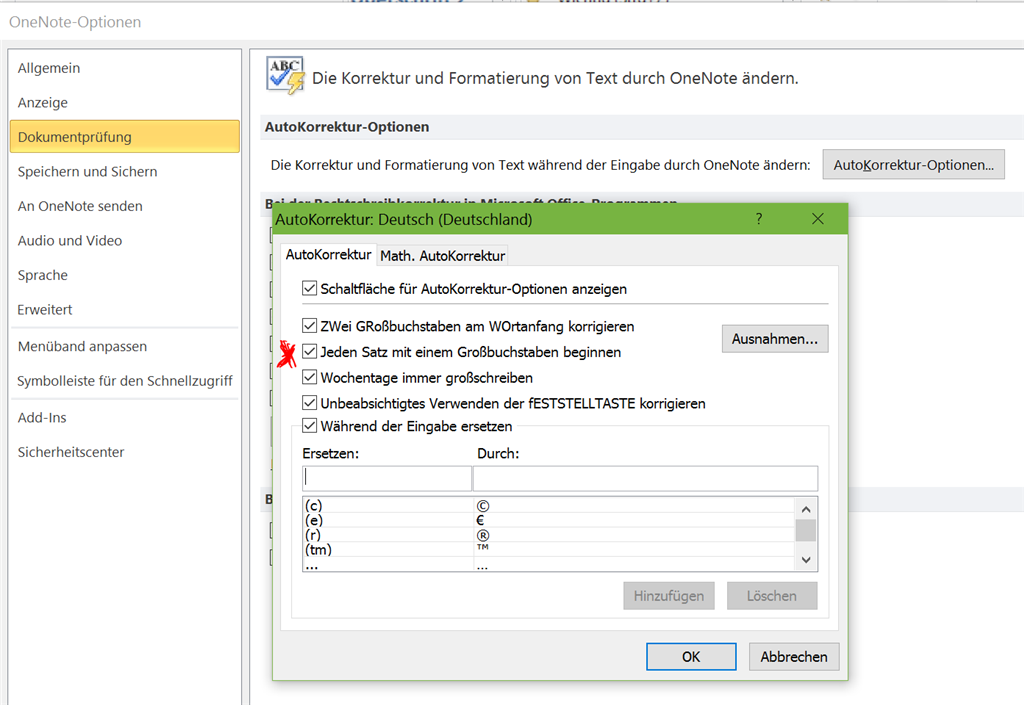Click Abbrechen in AutoKorrektur dialog
Viewport: 1024px width, 705px height.
793,657
